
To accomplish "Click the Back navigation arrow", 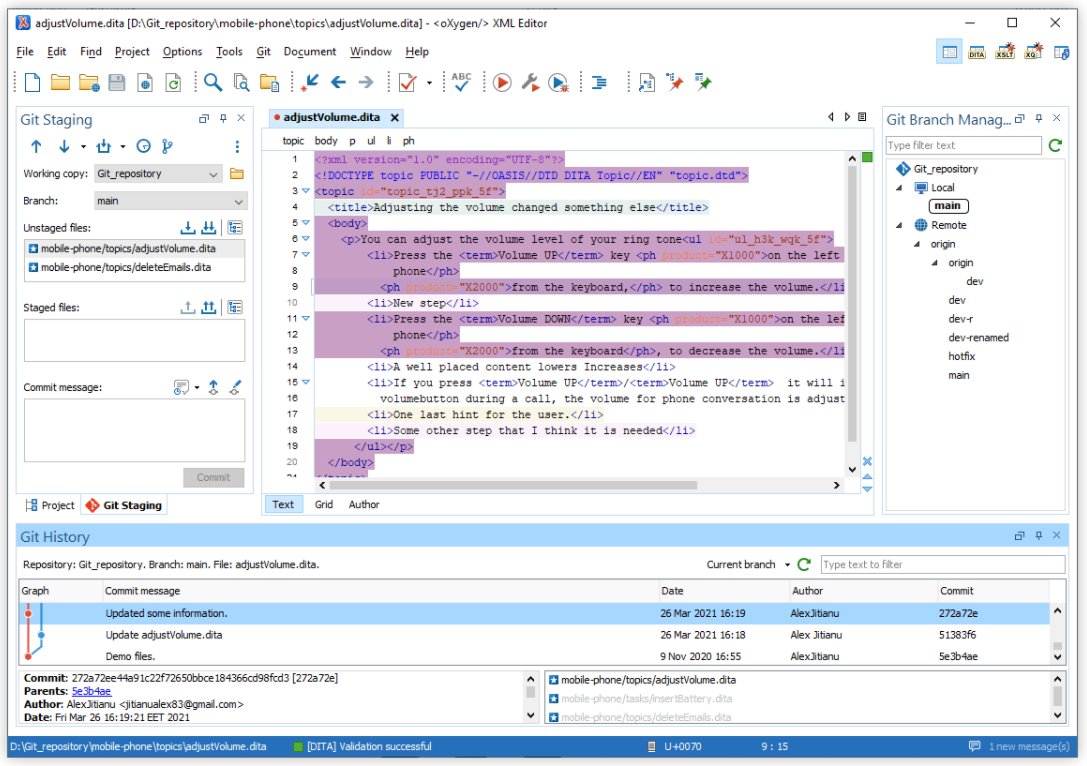I will pyautogui.click(x=338, y=82).
